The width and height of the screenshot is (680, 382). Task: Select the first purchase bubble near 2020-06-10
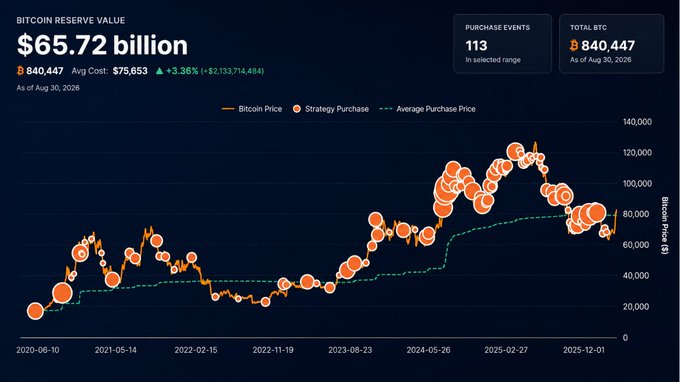pos(36,311)
